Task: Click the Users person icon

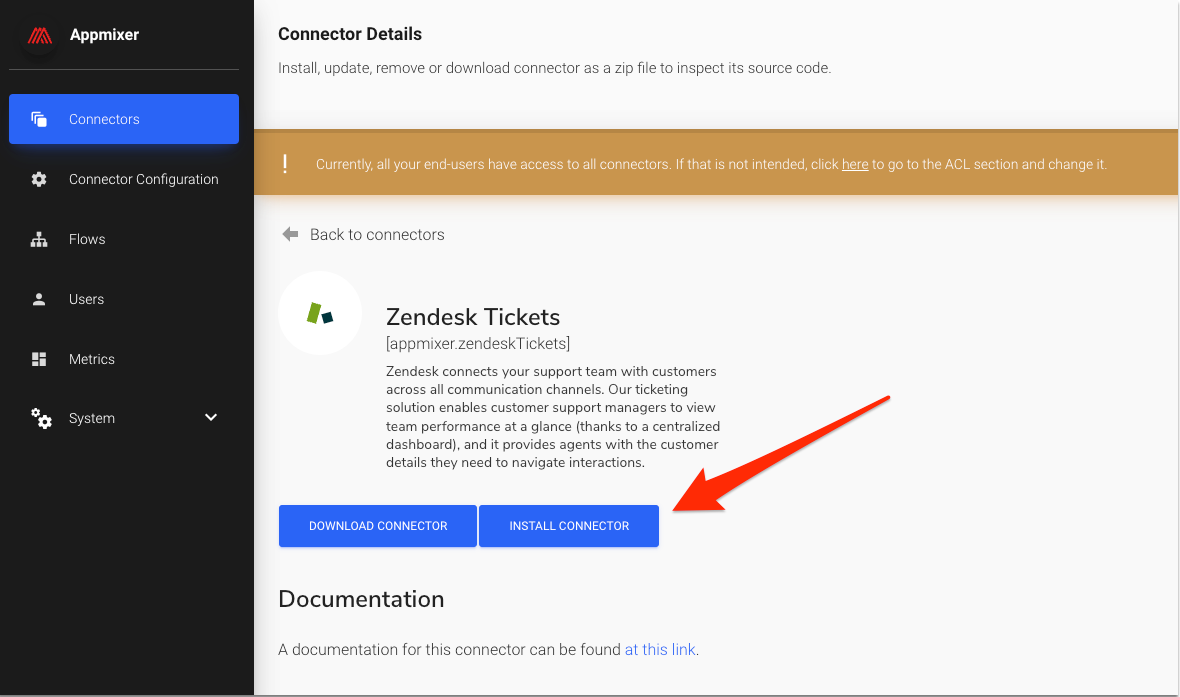Action: click(x=39, y=299)
